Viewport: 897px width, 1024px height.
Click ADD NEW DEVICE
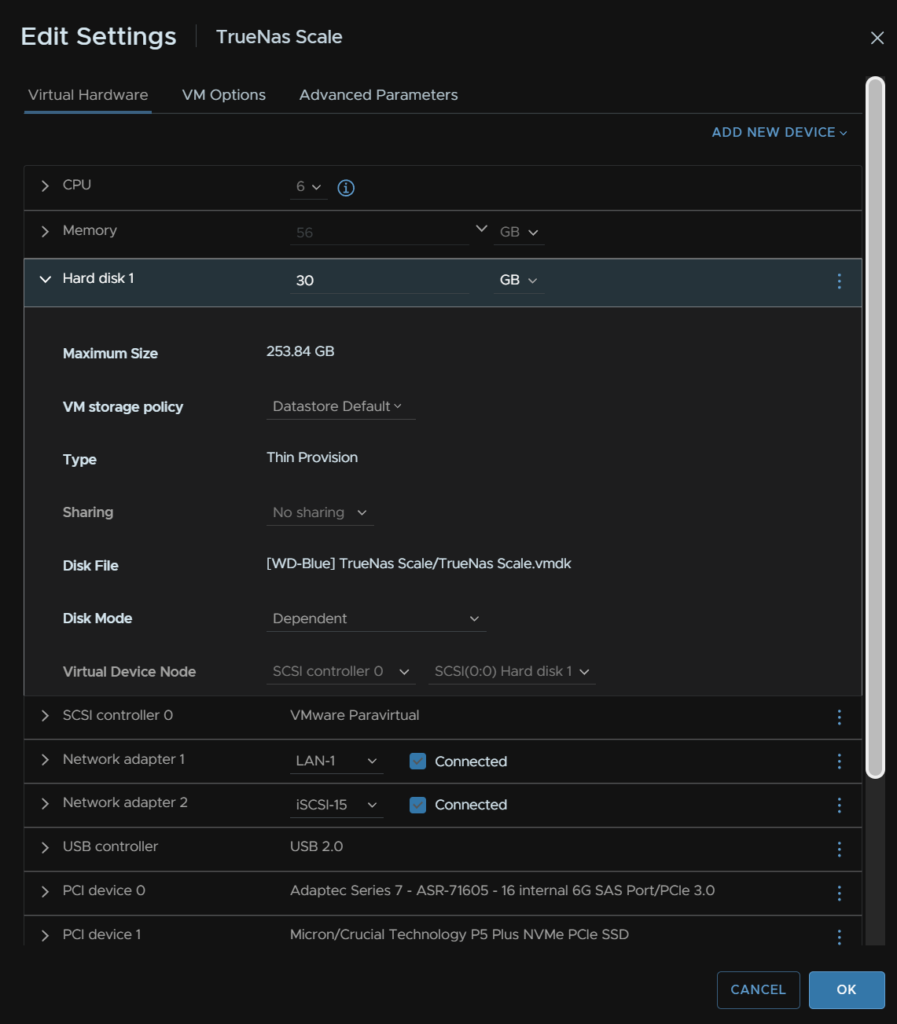click(x=779, y=133)
